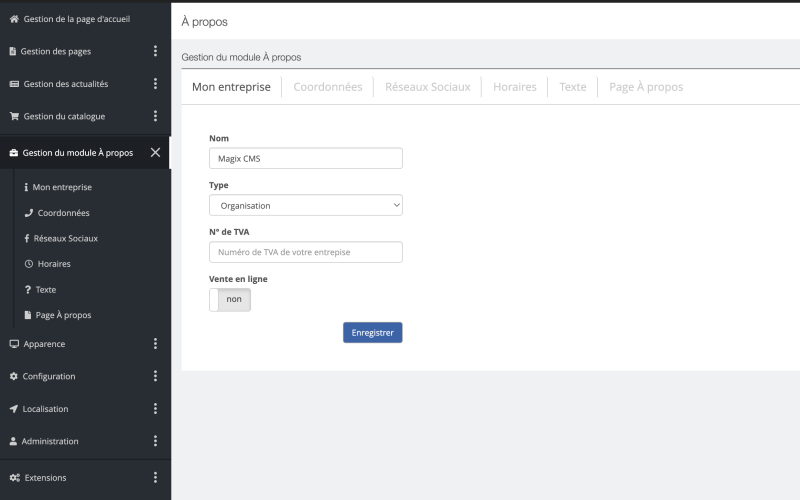800x500 pixels.
Task: Click the clock icon beside Horaires in sidebar
Action: (x=29, y=264)
